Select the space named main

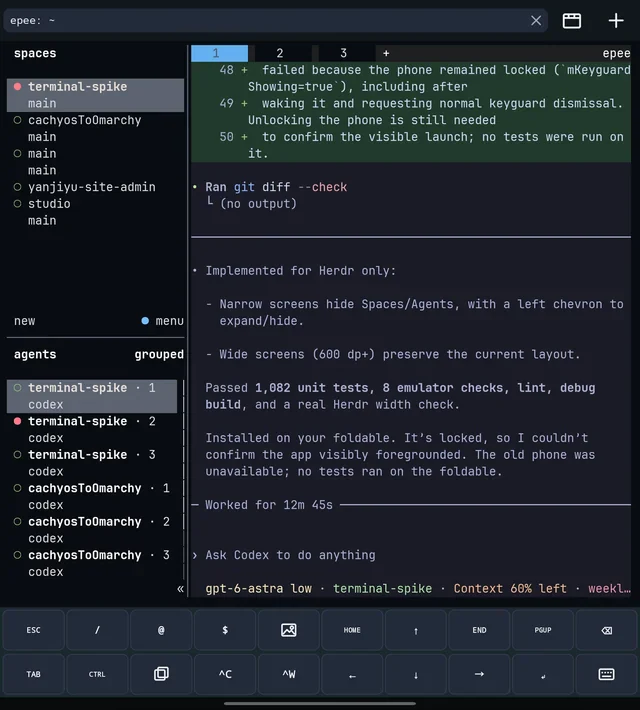point(95,162)
